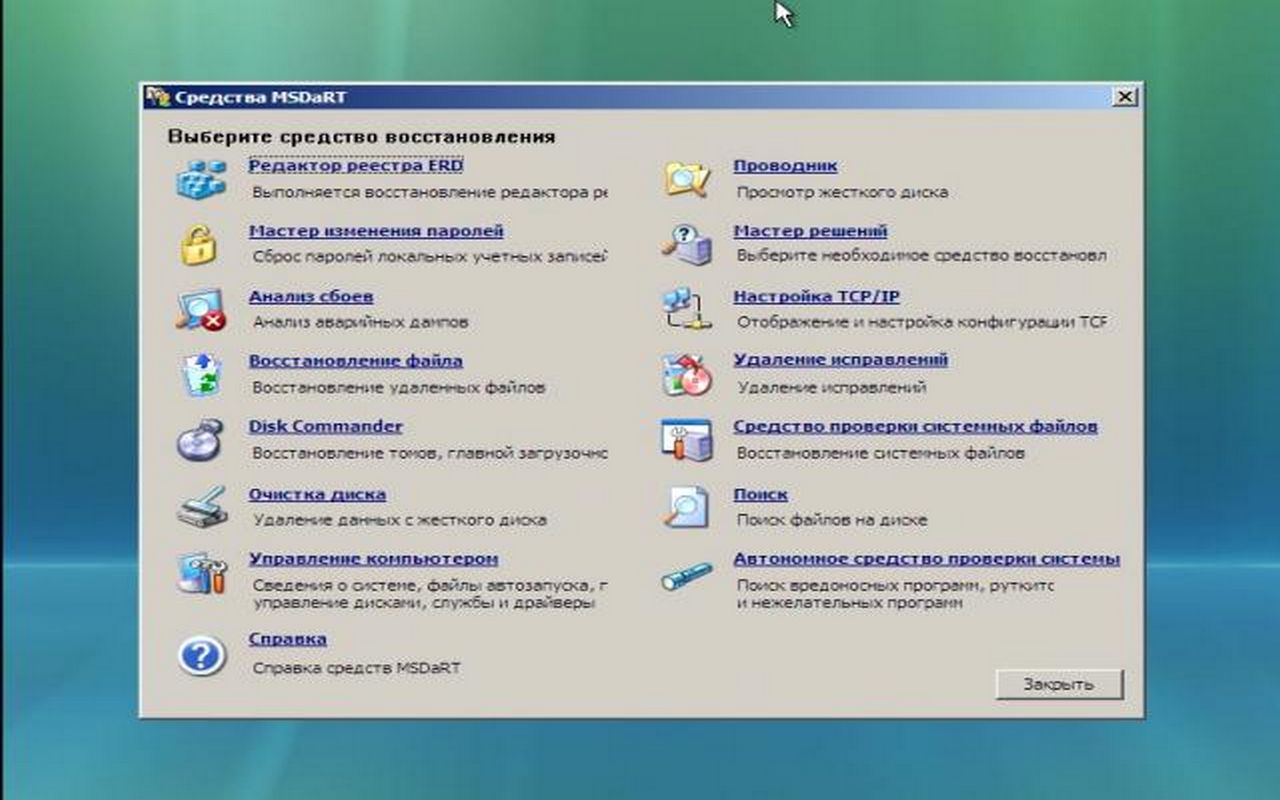
Task: Open the Восстановление файла link
Action: click(355, 361)
